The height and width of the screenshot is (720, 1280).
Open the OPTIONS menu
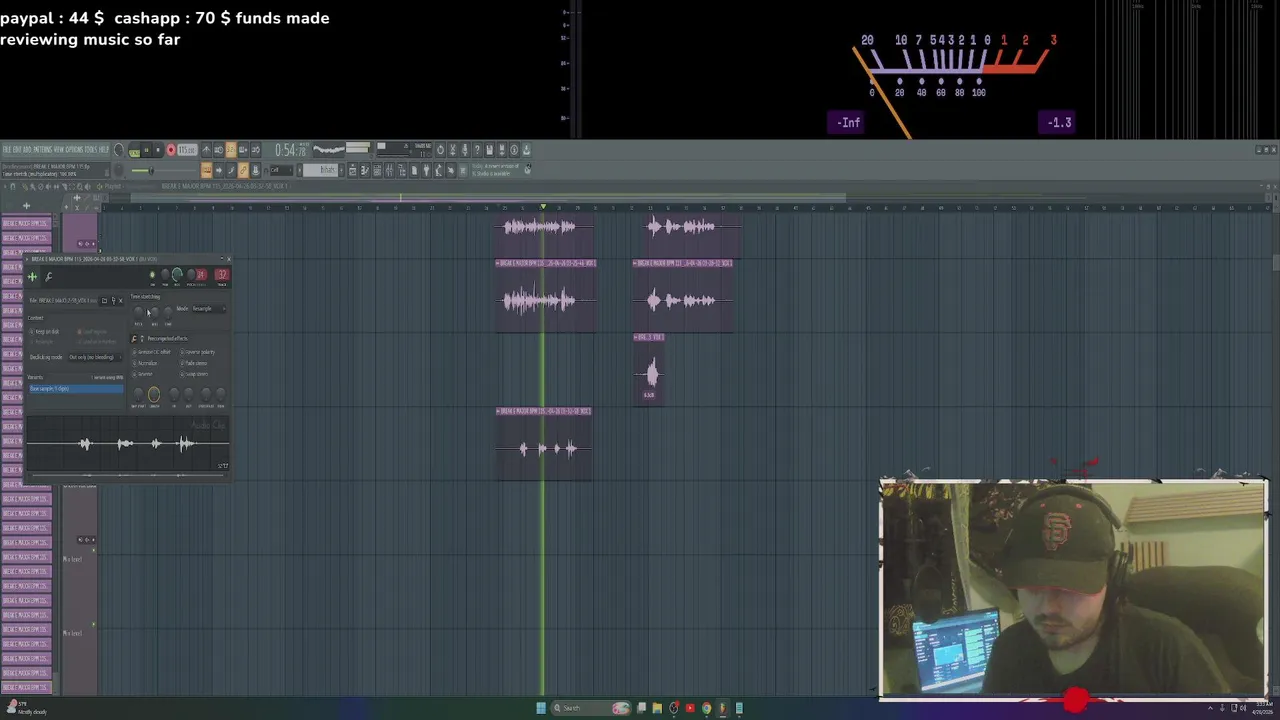click(75, 149)
